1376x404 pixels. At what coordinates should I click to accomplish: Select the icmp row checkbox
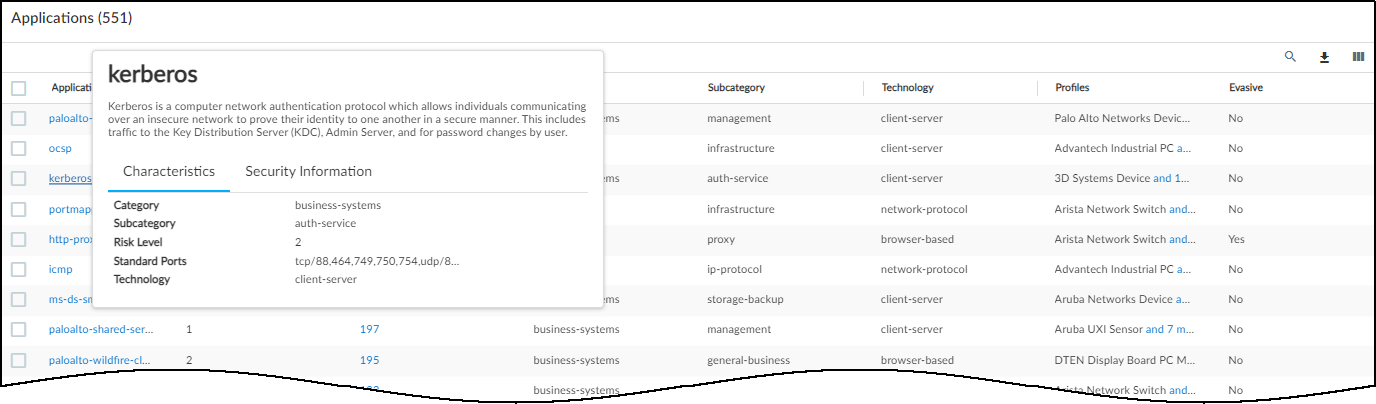click(x=19, y=269)
